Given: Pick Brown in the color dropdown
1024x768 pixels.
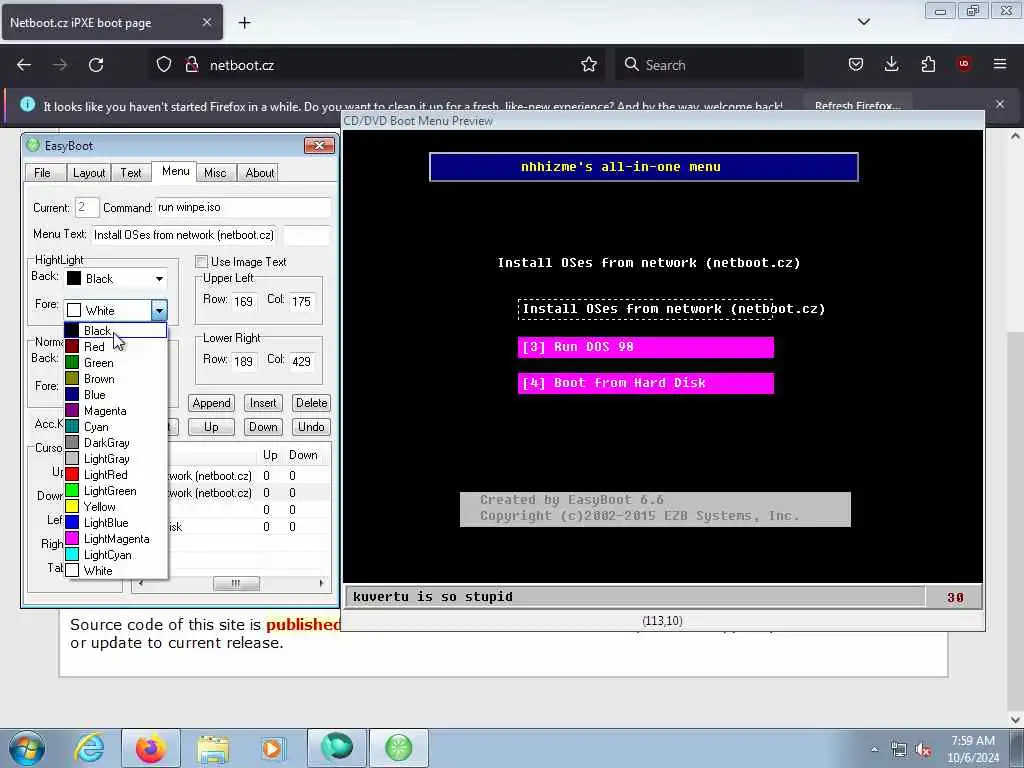Looking at the screenshot, I should pos(116,379).
